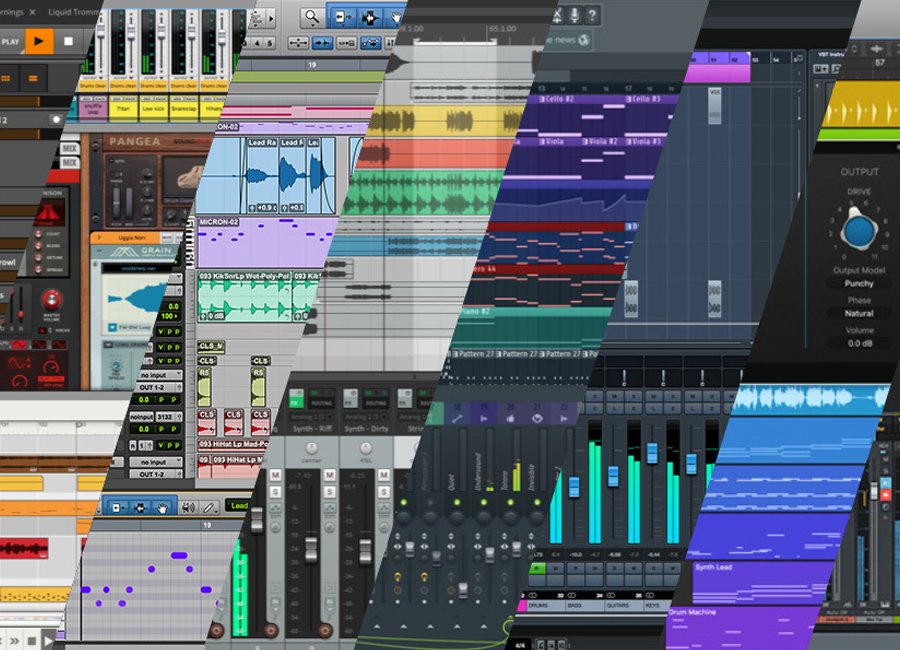
Task: Open the Output Model Punchy dropdown
Action: click(859, 284)
